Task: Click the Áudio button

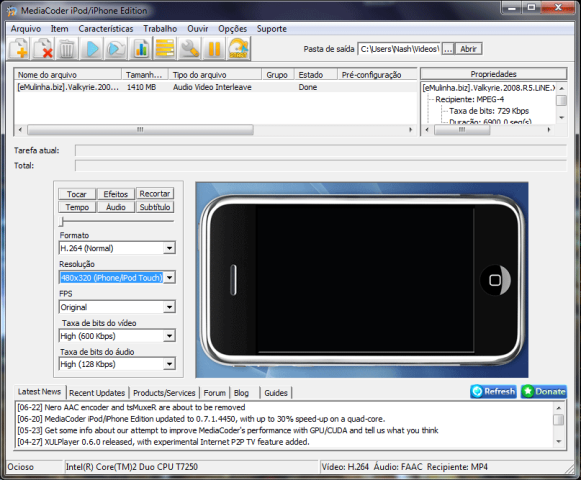Action: 116,207
